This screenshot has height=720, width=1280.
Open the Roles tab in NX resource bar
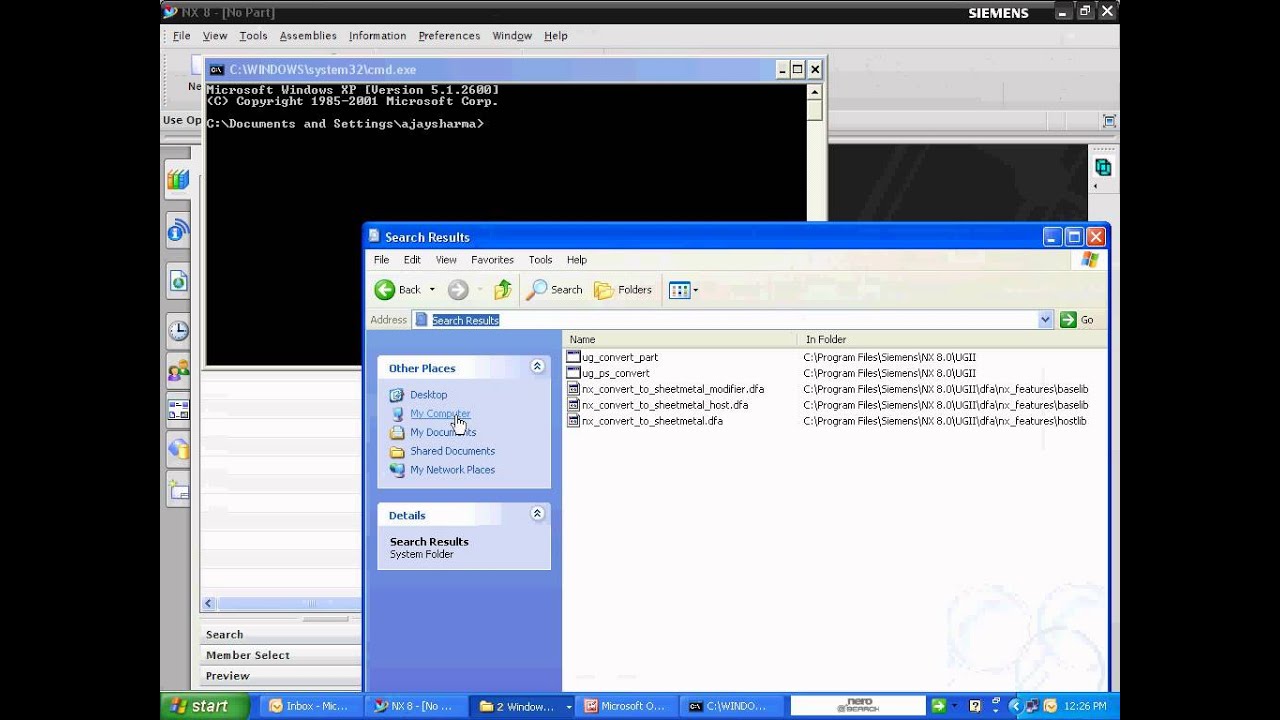tap(178, 372)
